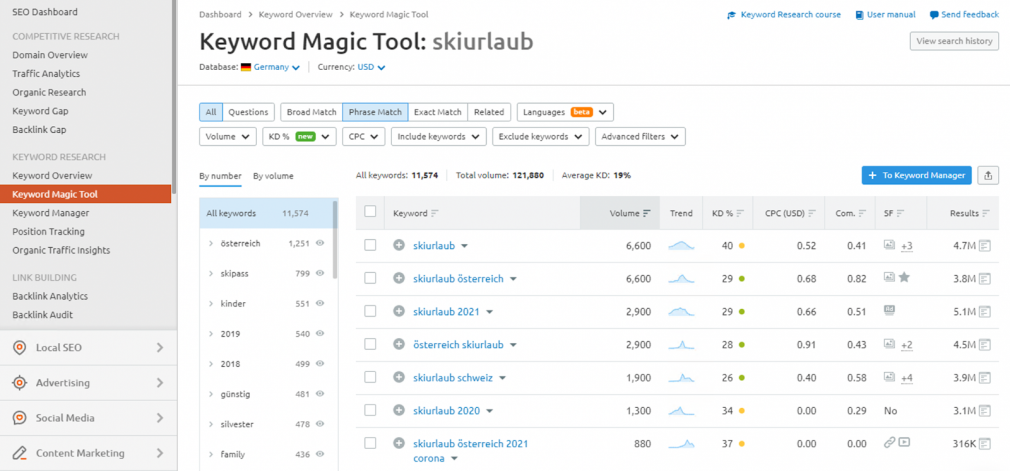
Task: Change currency USD dropdown
Action: [371, 67]
